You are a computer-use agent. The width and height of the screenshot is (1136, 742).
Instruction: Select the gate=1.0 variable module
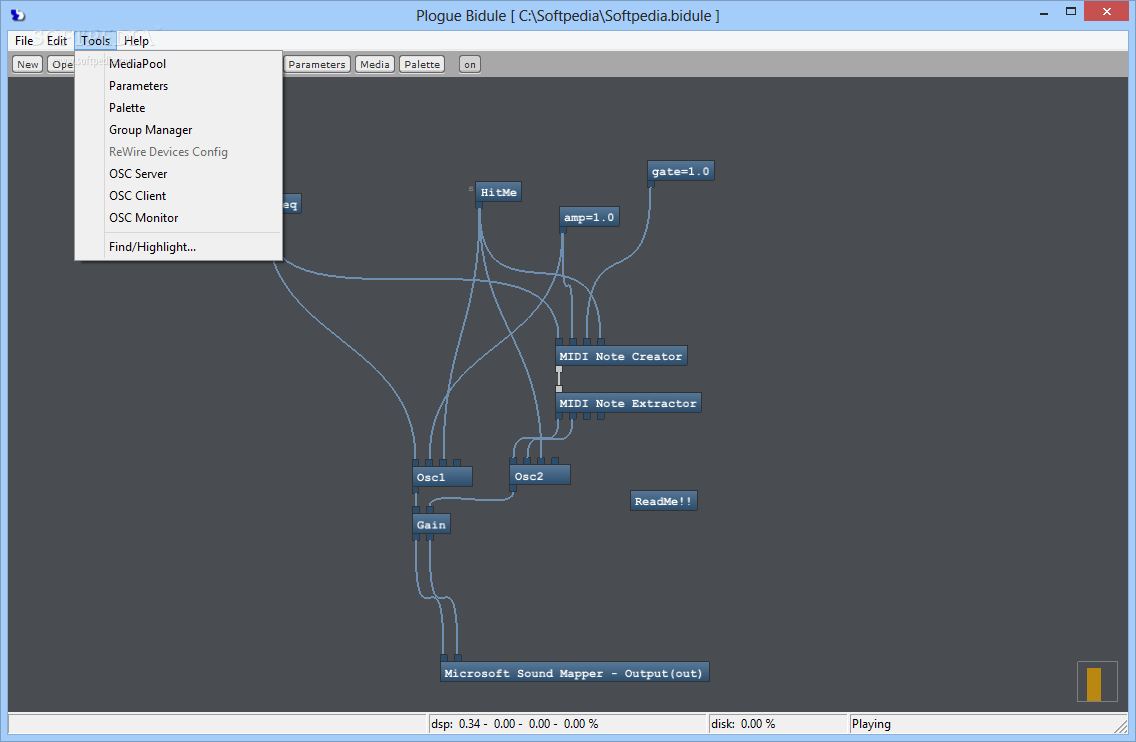(x=680, y=171)
